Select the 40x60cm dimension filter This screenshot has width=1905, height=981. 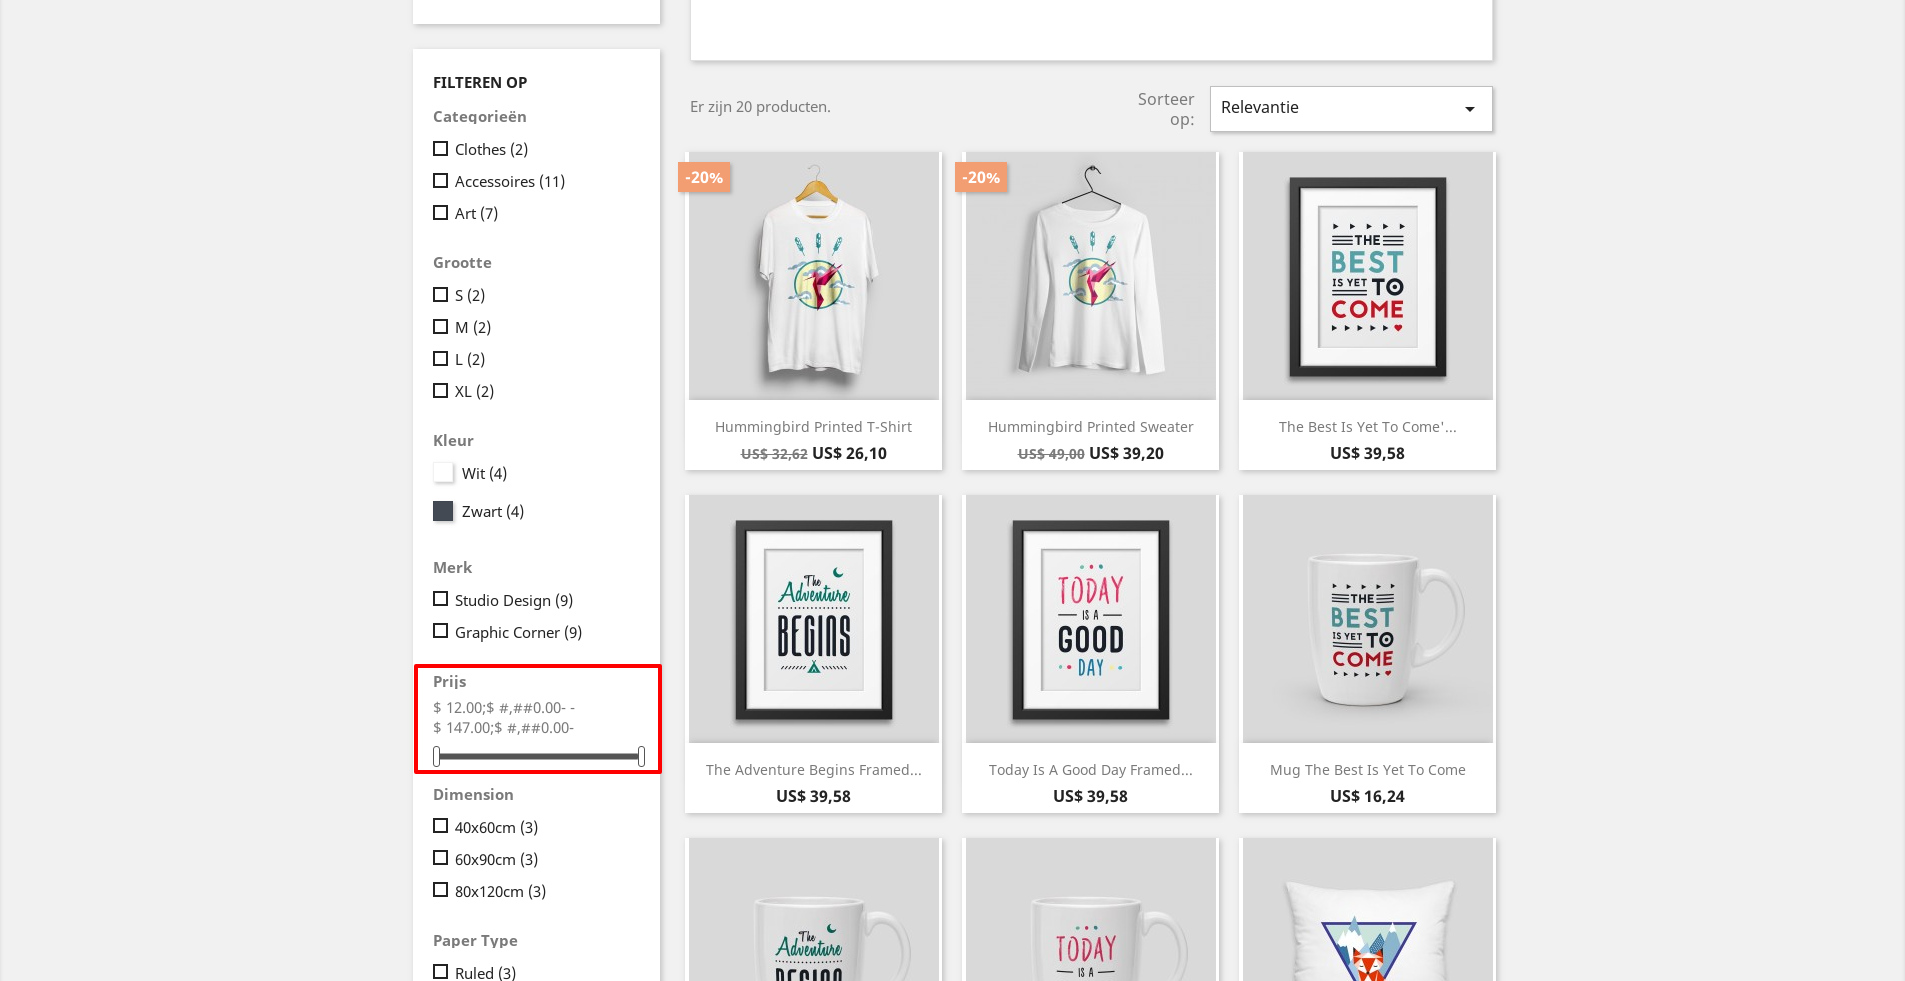pos(440,826)
